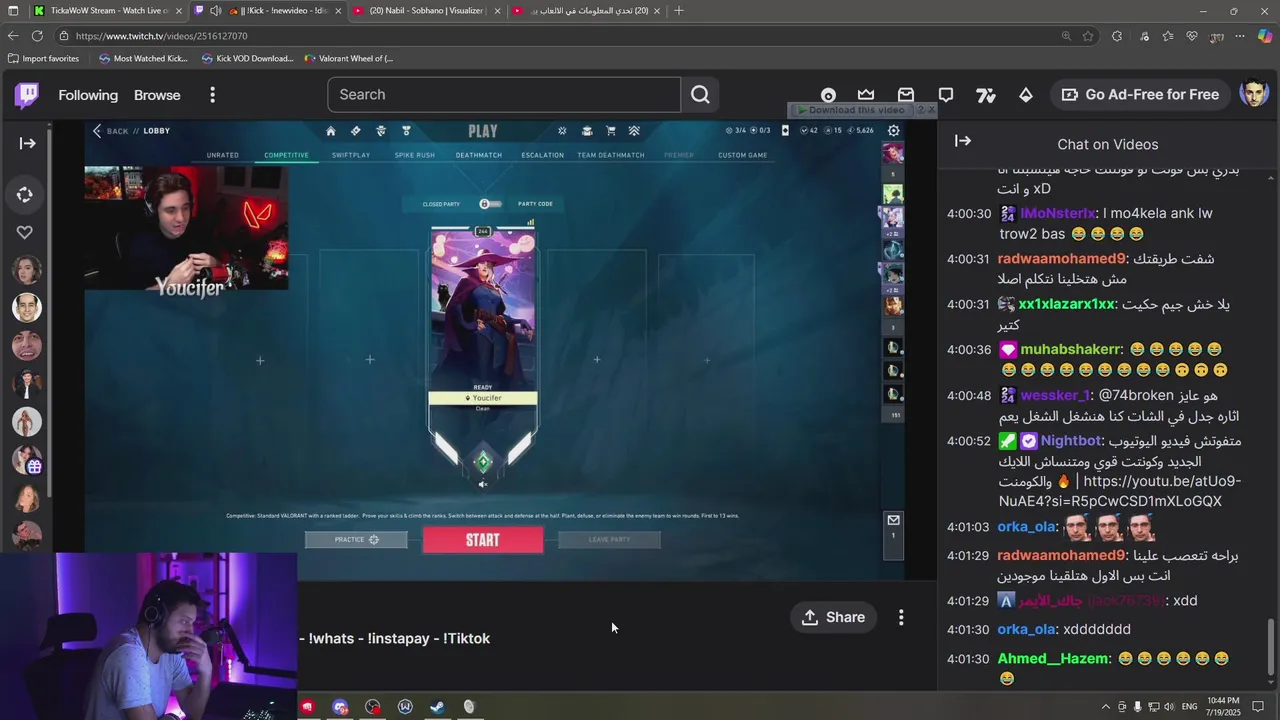Click the PRACTICE button in the lobby

point(356,540)
